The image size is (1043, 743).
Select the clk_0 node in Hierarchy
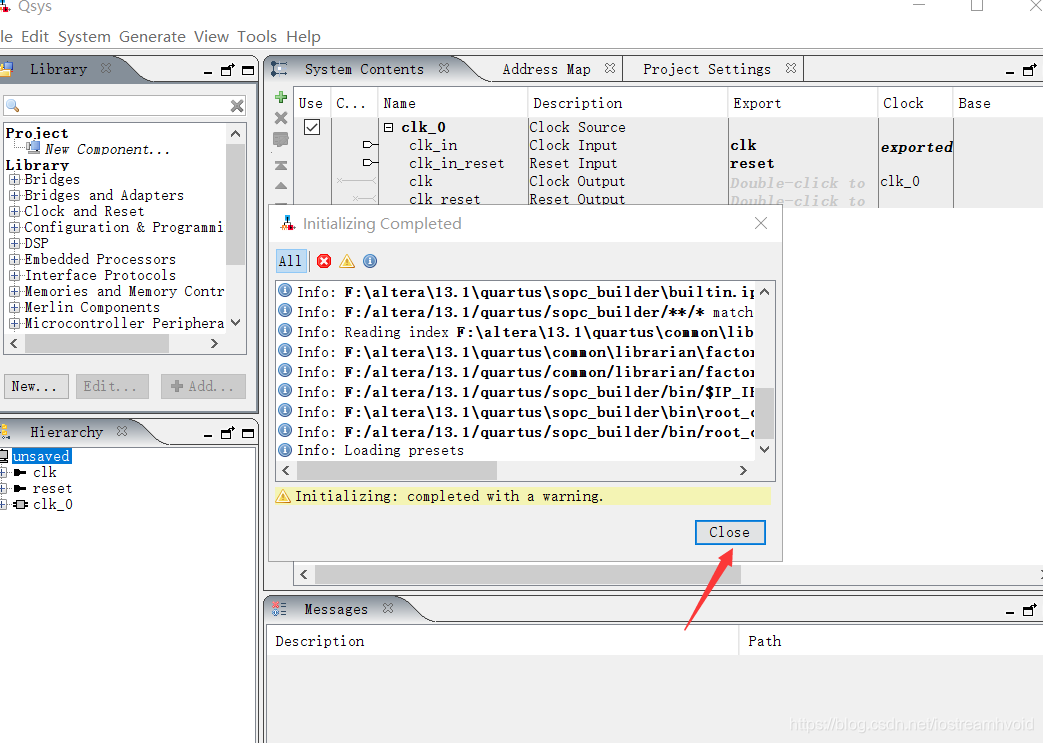pos(53,504)
